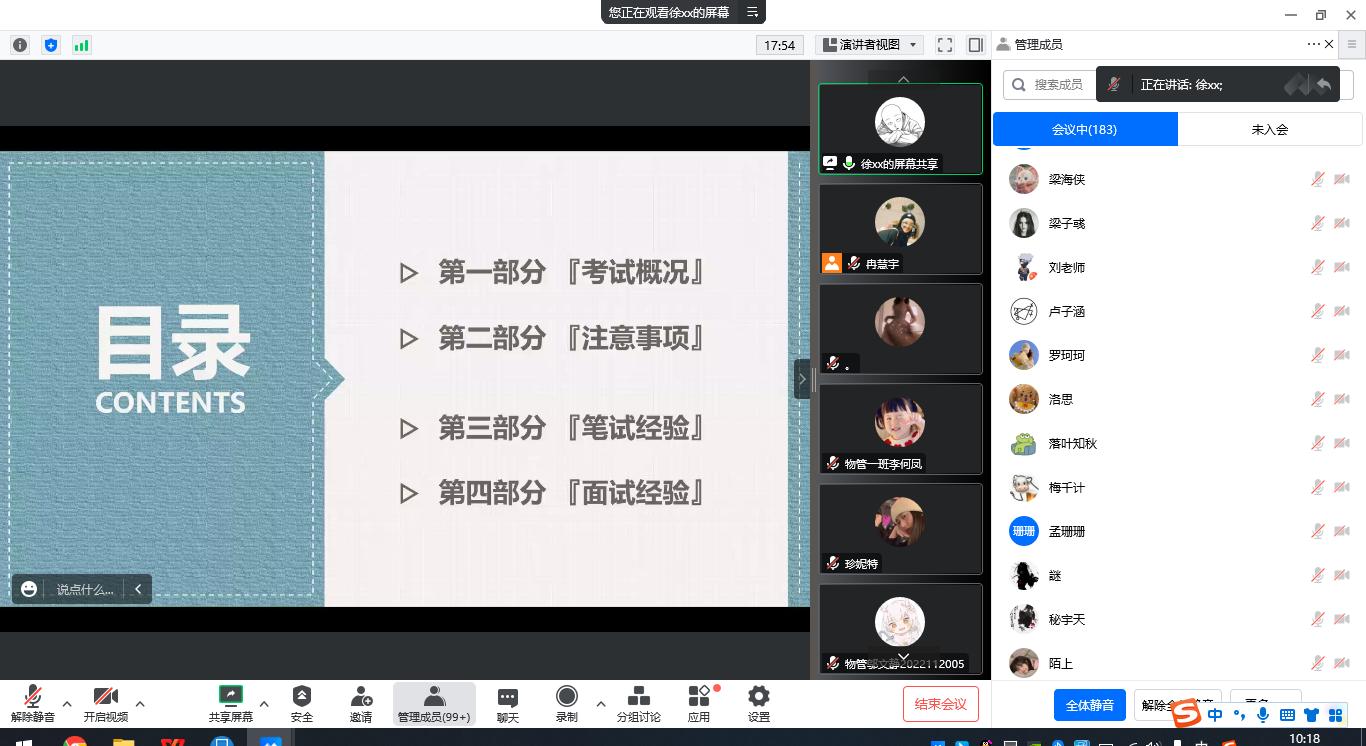
Task: Open the Security (安全) shield icon
Action: click(301, 697)
